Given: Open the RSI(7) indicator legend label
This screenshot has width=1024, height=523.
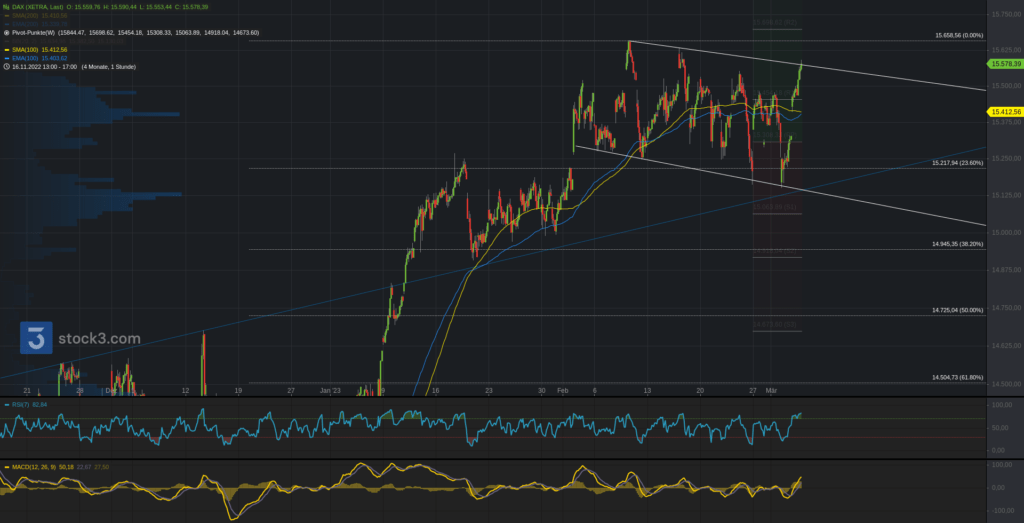Looking at the screenshot, I should click(20, 405).
